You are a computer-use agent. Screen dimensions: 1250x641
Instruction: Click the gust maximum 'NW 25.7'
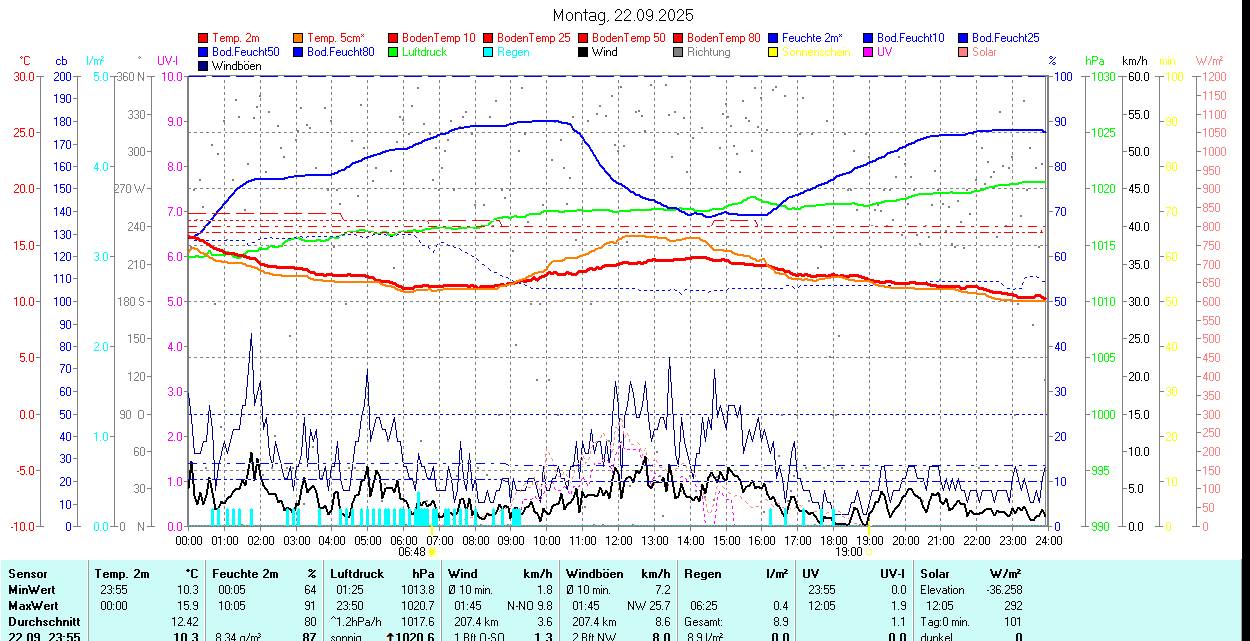coord(648,606)
